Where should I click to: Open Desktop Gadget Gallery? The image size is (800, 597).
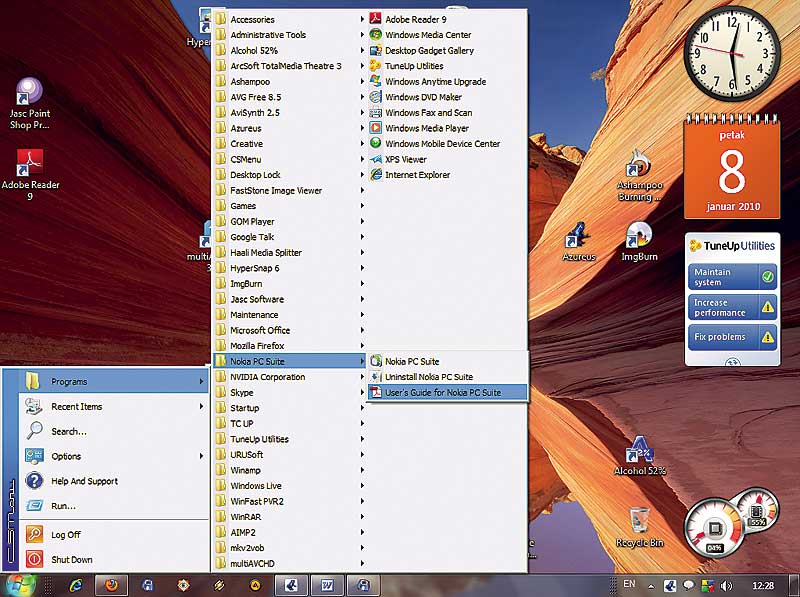click(446, 51)
